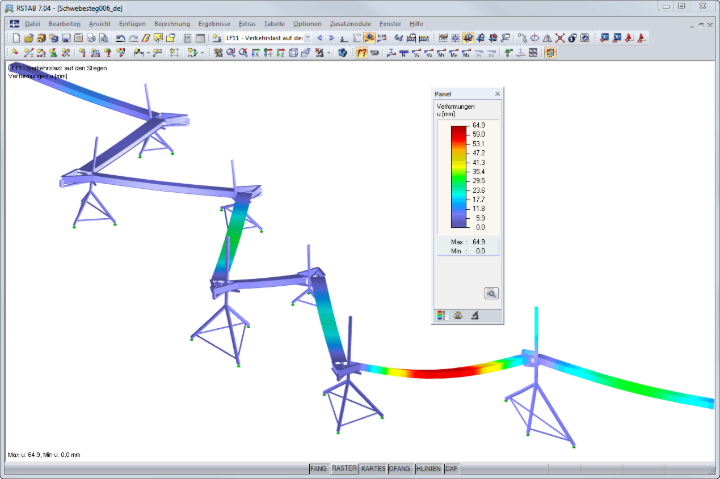The width and height of the screenshot is (720, 479).
Task: Toggle HLINIEN guidelines in status bar
Action: 428,468
